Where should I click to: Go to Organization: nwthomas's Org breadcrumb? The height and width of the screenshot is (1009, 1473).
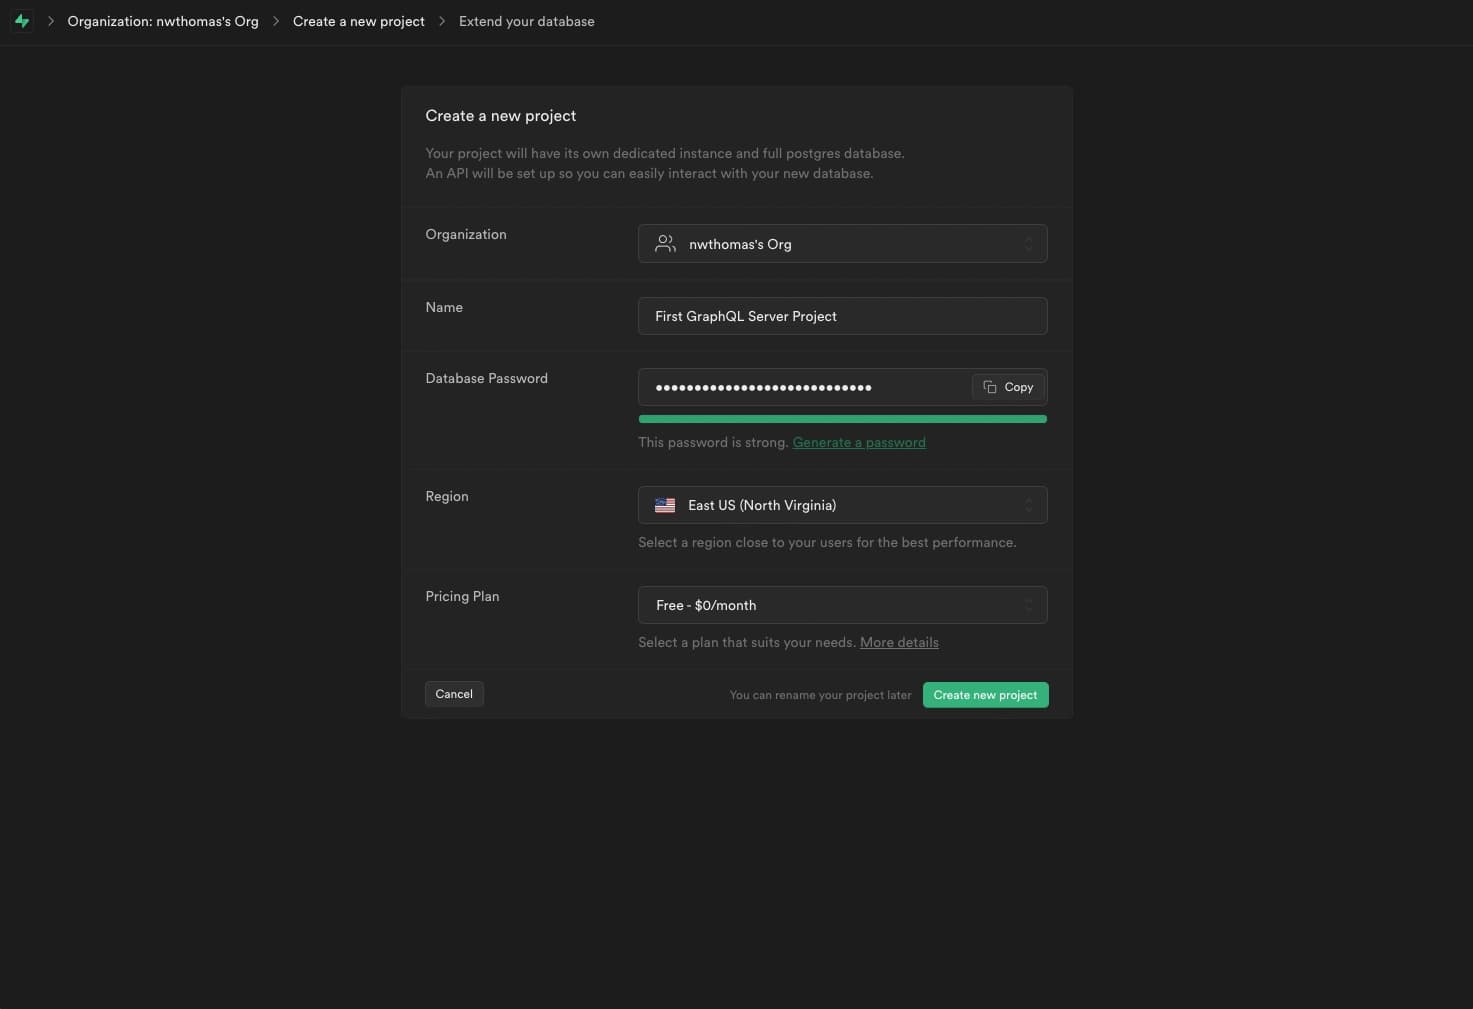tap(163, 21)
